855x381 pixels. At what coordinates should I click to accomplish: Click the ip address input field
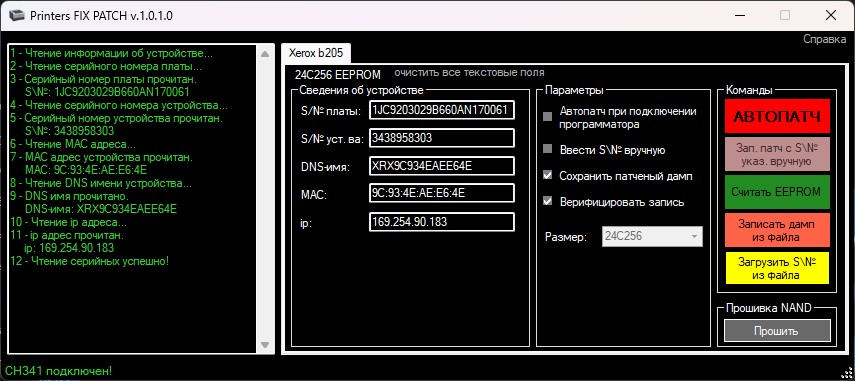[442, 222]
